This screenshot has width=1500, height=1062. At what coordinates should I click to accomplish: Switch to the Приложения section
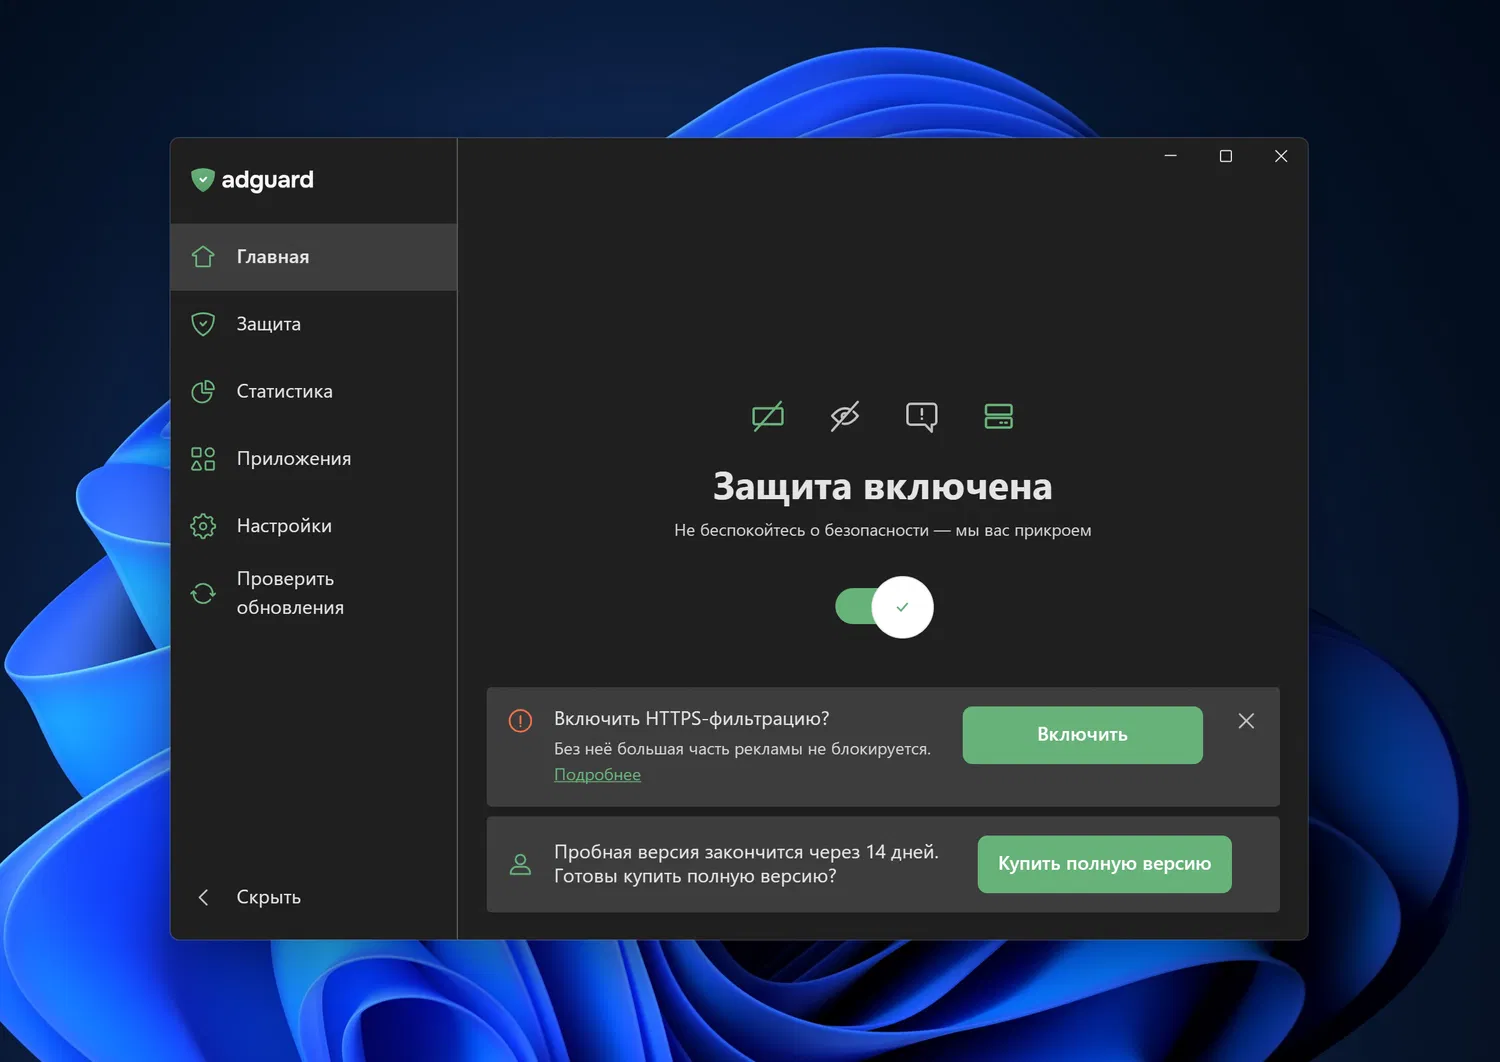(x=313, y=458)
